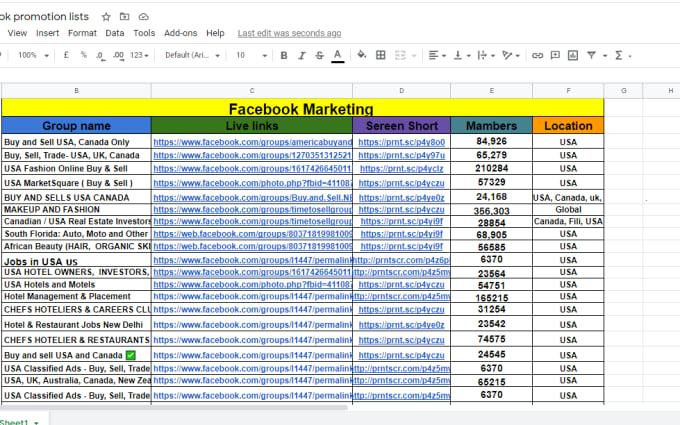
Task: Select column B header
Action: coord(76,91)
